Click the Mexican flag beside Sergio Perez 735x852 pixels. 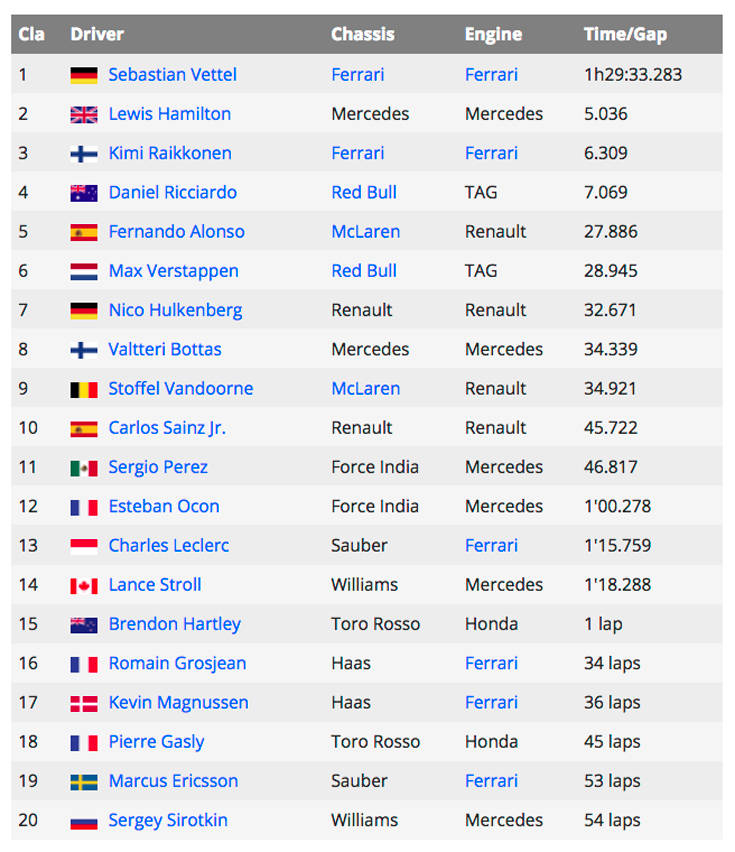click(x=84, y=468)
